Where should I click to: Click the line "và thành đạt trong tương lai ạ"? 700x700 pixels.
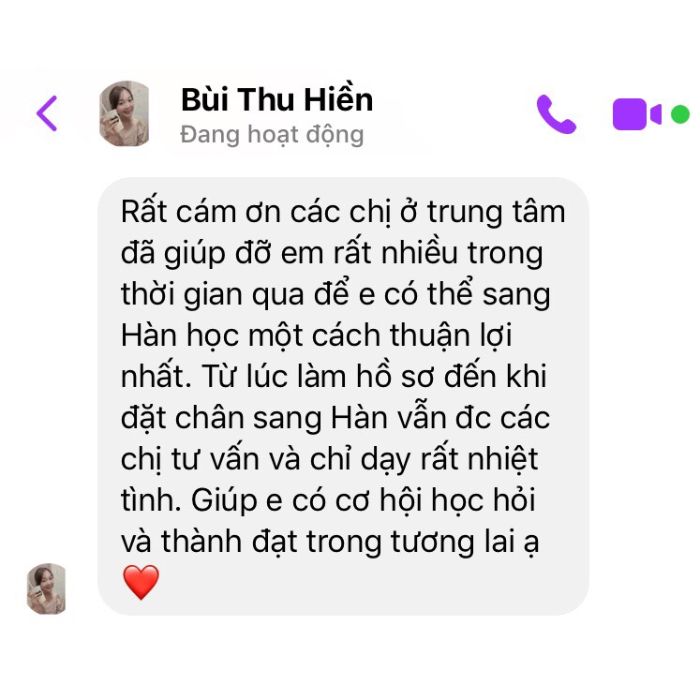330,542
